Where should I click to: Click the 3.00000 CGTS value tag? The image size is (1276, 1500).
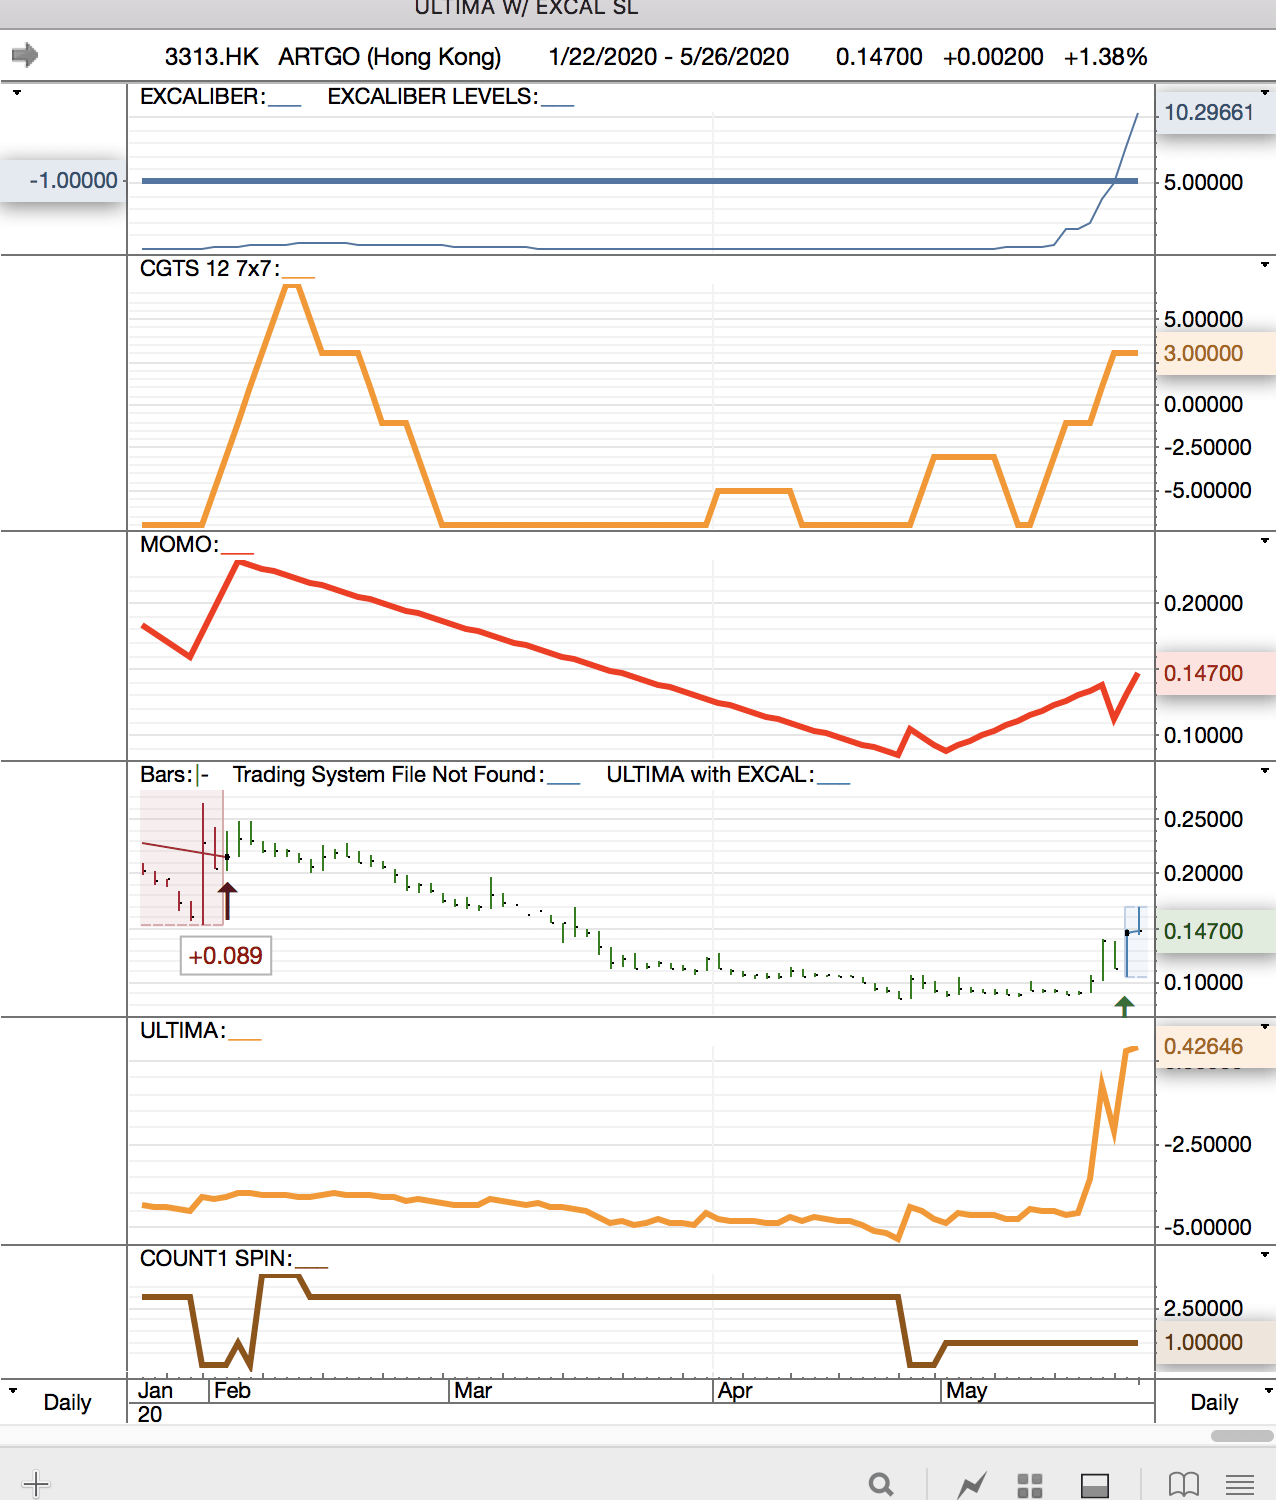(x=1215, y=353)
